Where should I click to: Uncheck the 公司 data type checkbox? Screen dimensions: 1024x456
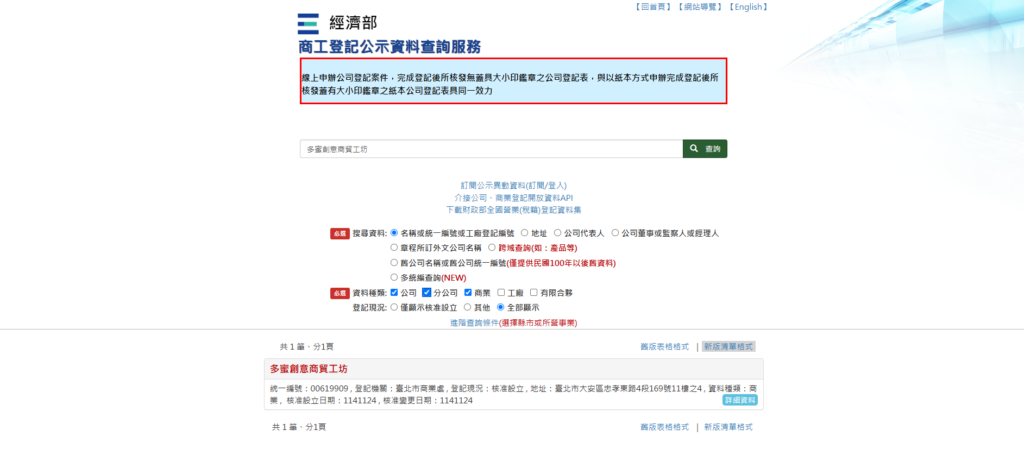point(394,293)
